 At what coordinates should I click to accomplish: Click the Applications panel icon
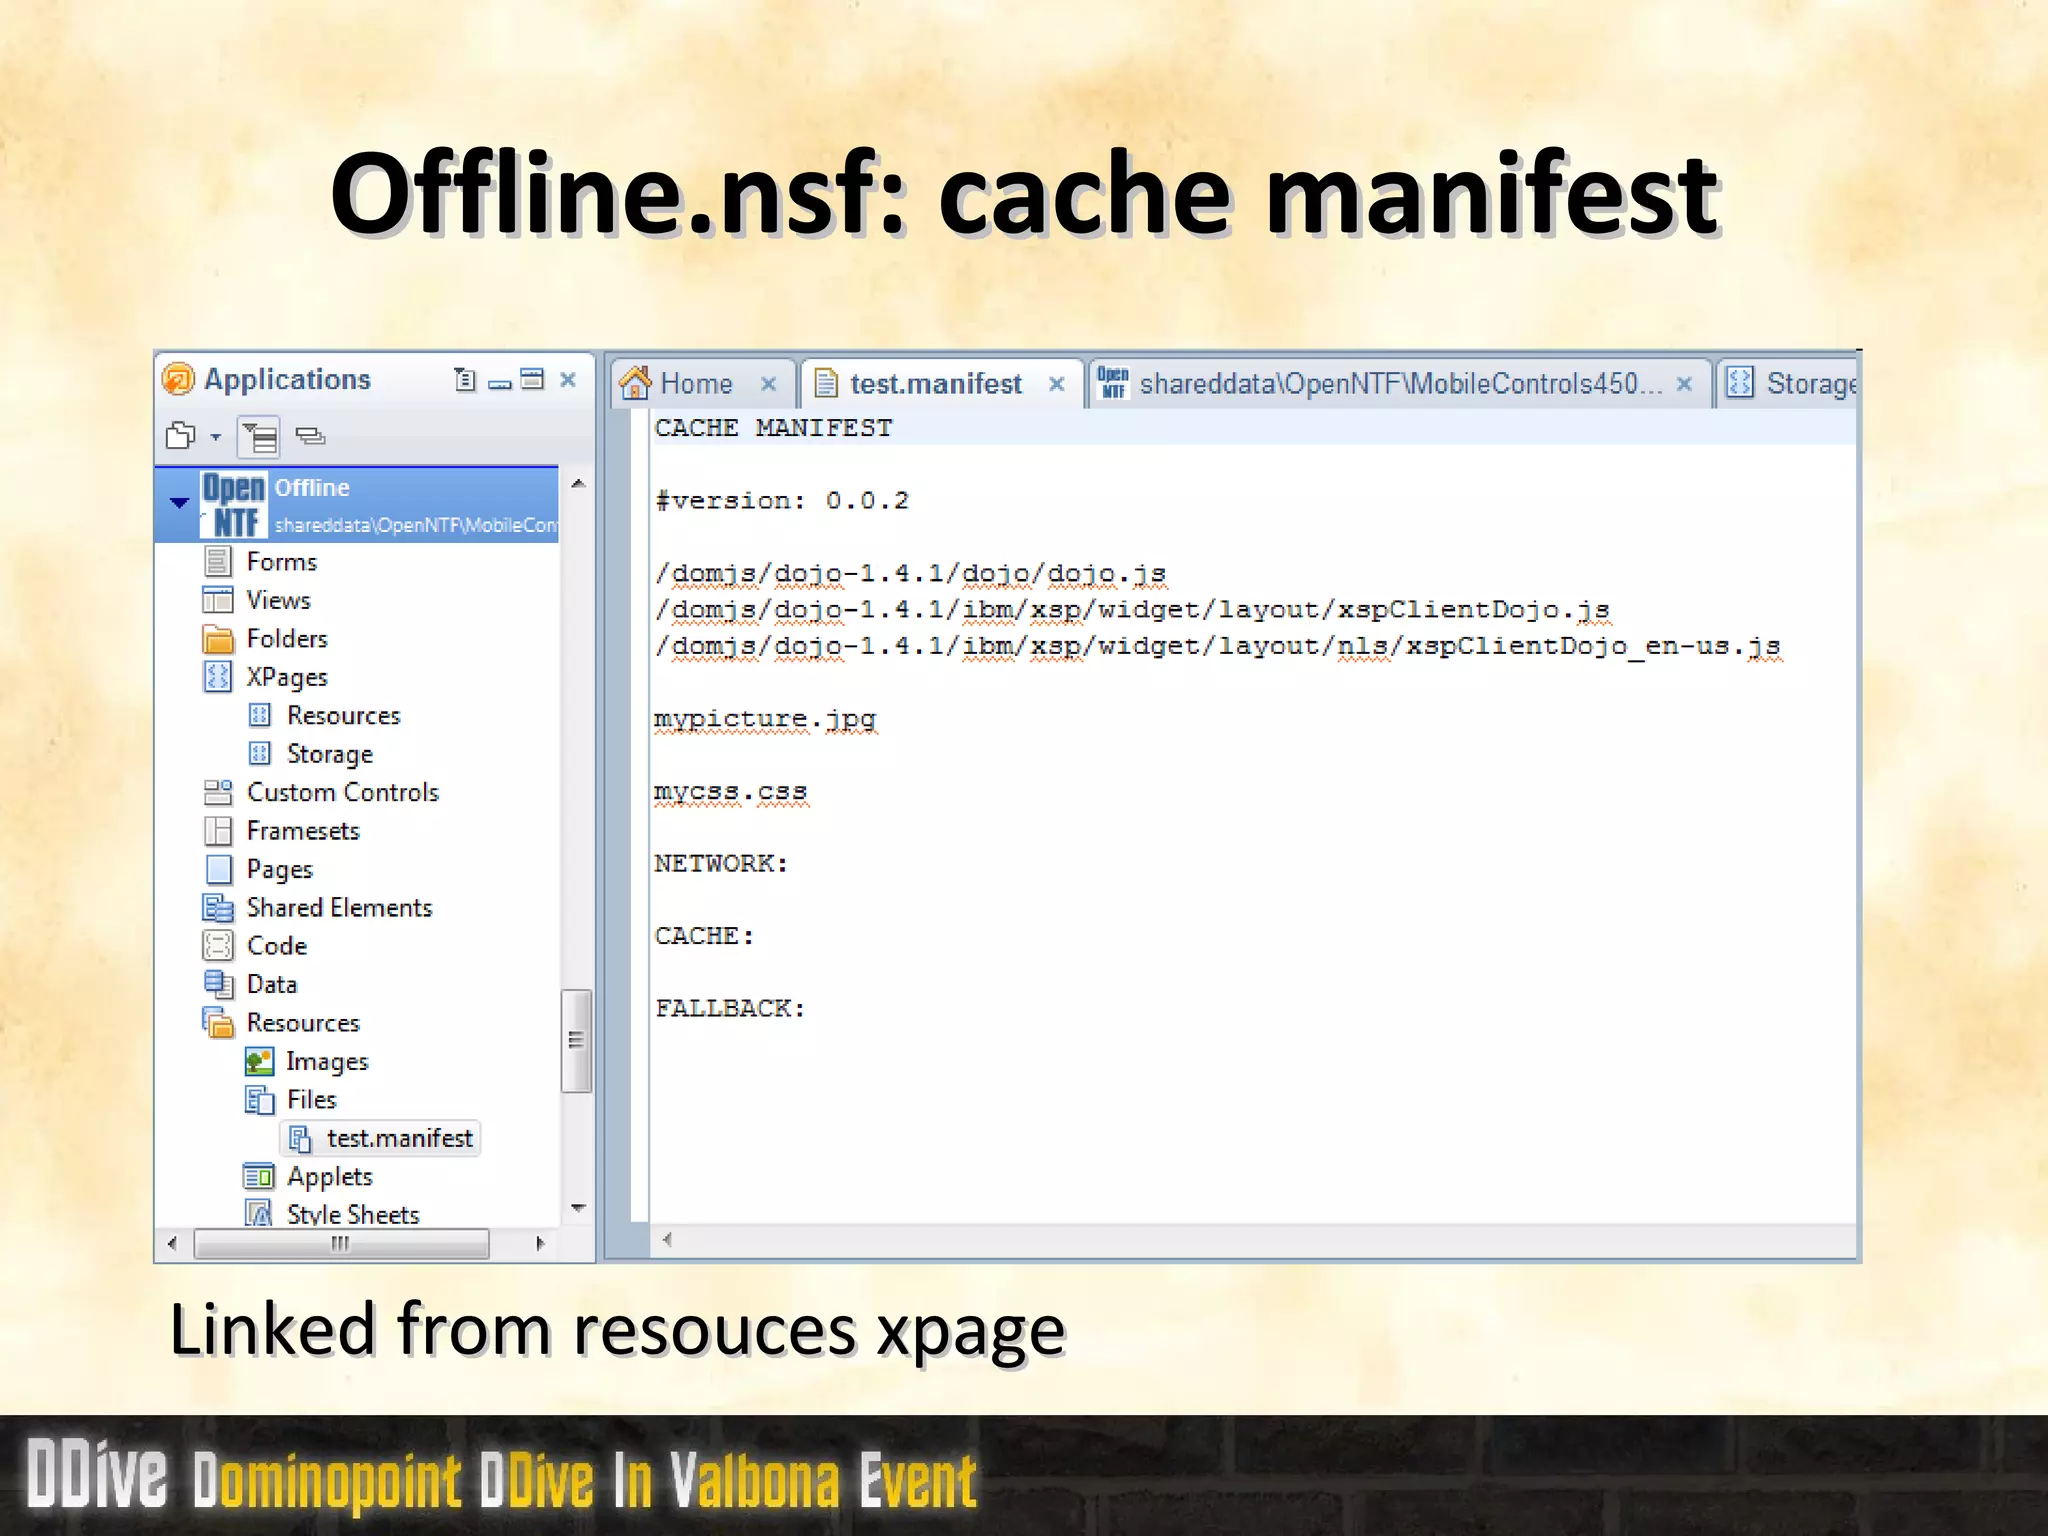[x=178, y=380]
